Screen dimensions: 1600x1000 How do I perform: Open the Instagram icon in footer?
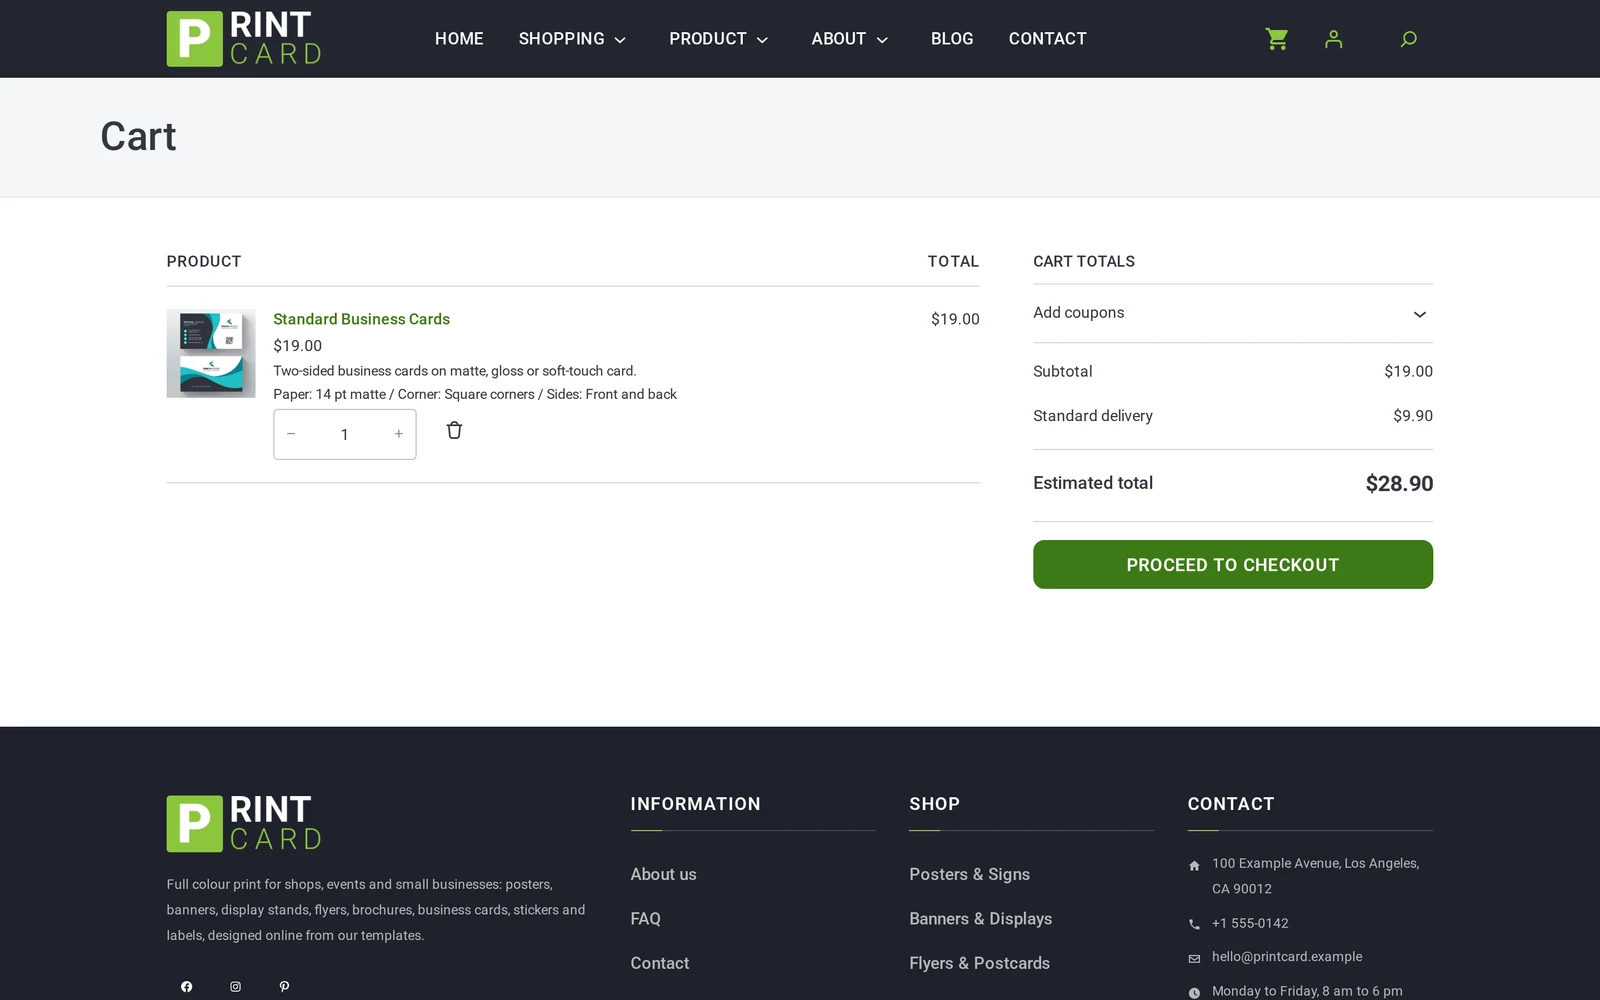(235, 987)
